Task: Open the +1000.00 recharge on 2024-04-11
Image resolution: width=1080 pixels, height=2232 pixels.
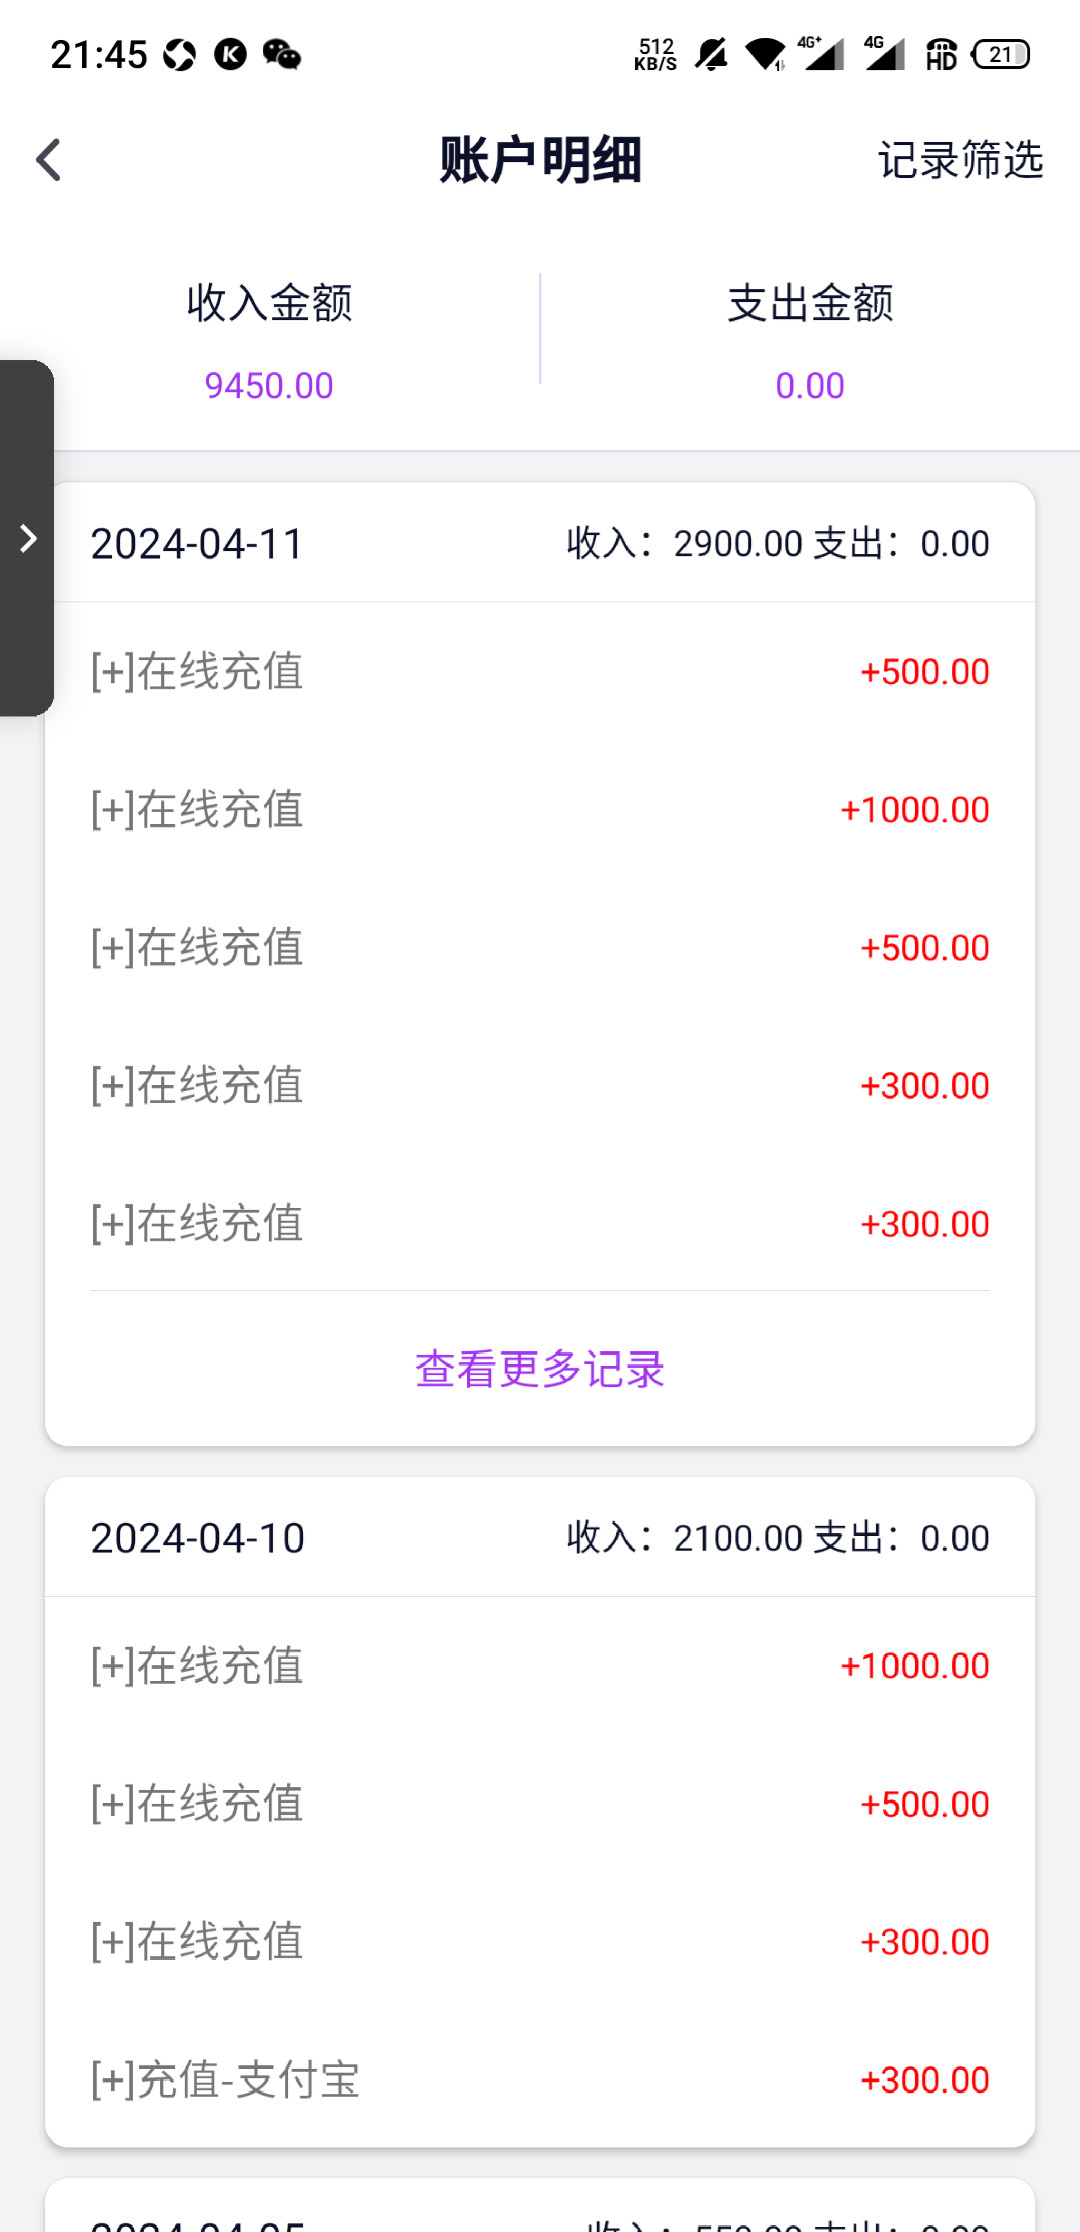Action: pyautogui.click(x=540, y=809)
